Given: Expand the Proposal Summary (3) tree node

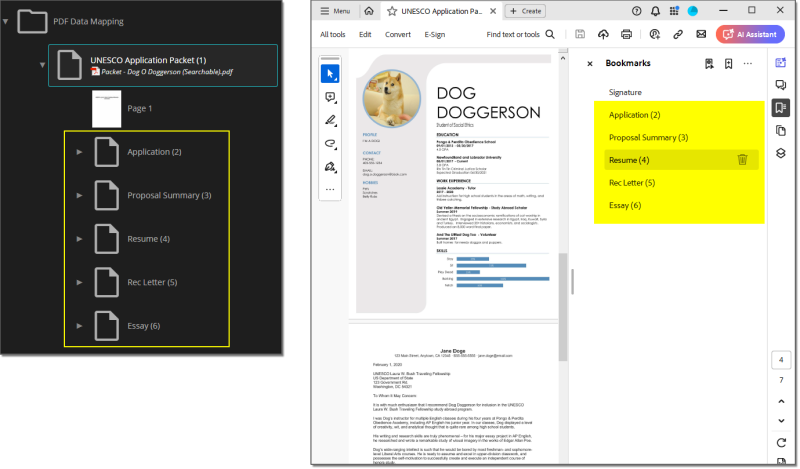Looking at the screenshot, I should tap(80, 195).
